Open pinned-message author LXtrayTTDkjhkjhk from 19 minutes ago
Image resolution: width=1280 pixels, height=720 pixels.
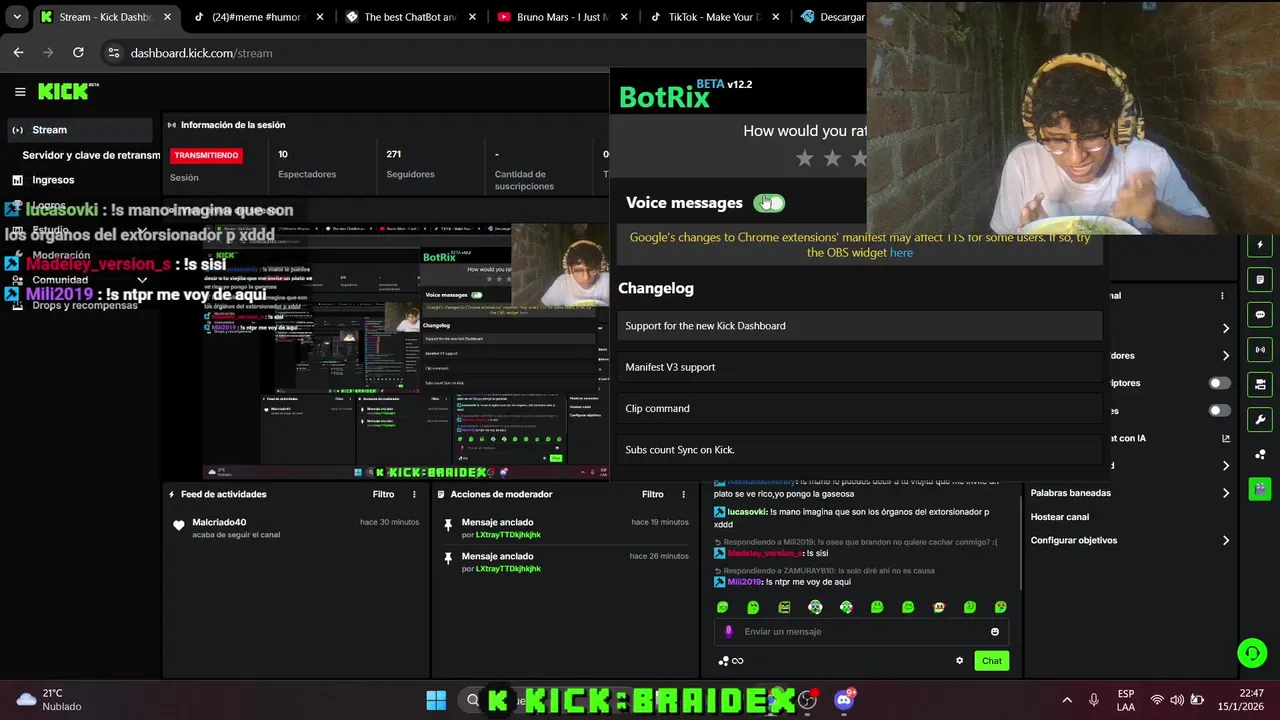508,535
